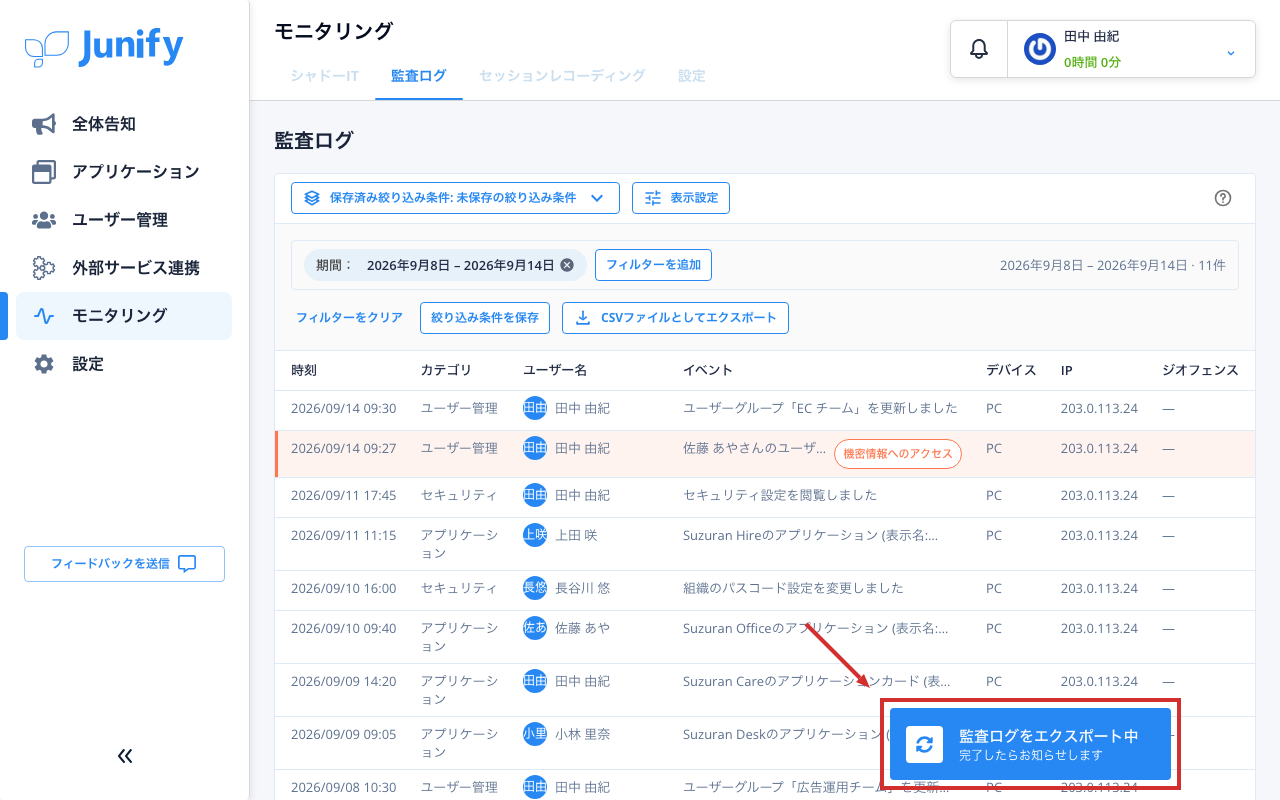Screen dimensions: 1280x800
Task: Click the 佐藤 あや avatar
Action: tap(535, 628)
